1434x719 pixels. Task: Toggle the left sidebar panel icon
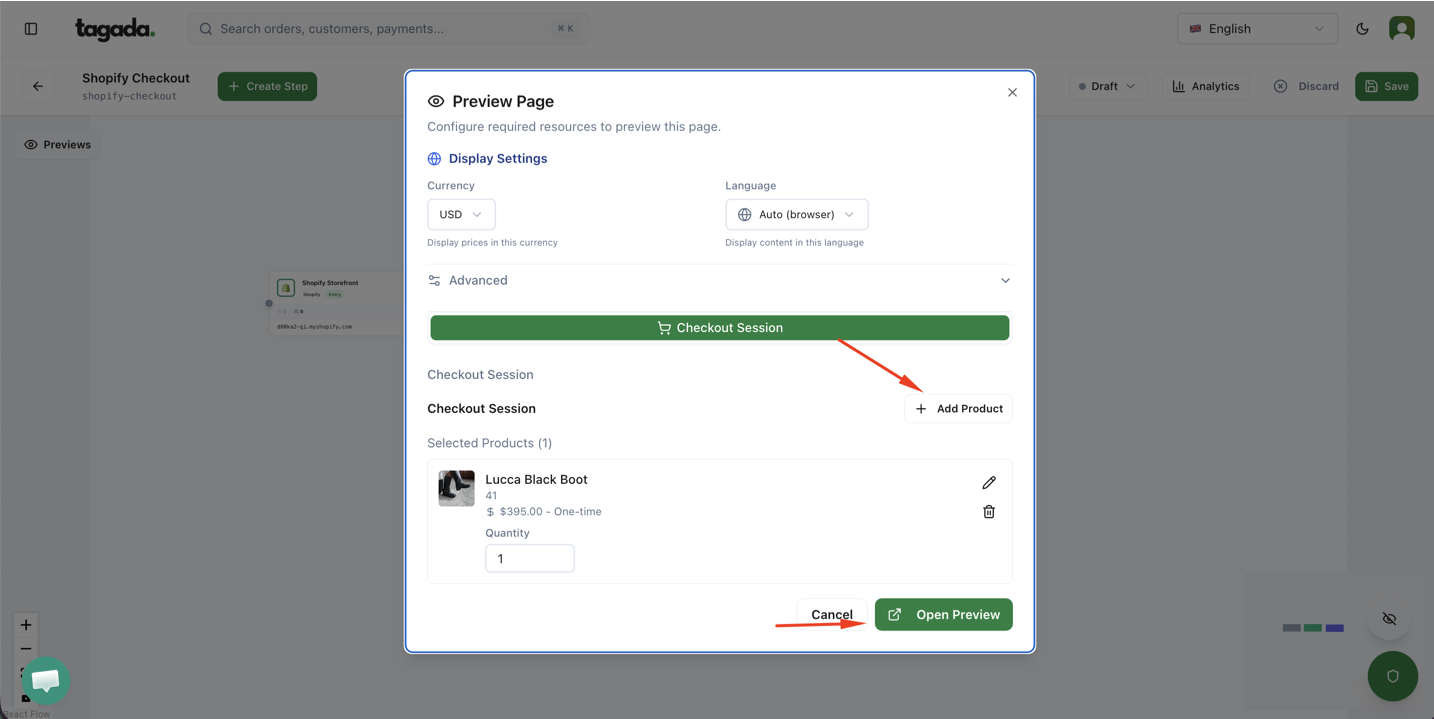tap(31, 29)
